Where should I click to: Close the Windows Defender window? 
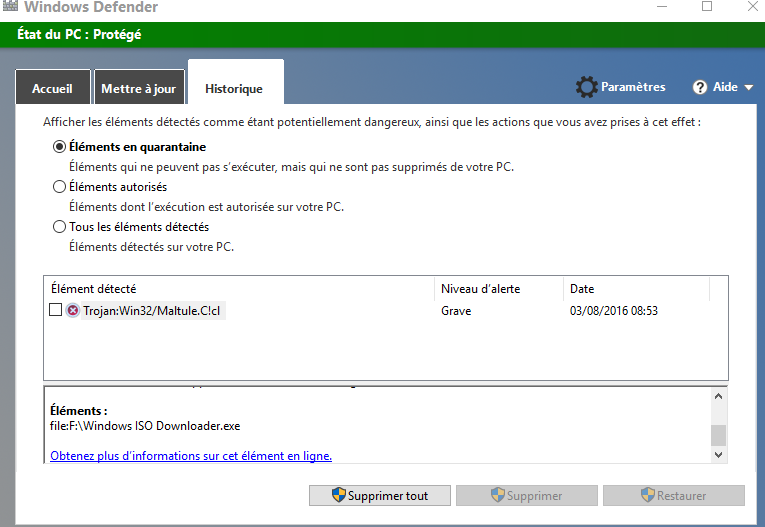coord(753,6)
